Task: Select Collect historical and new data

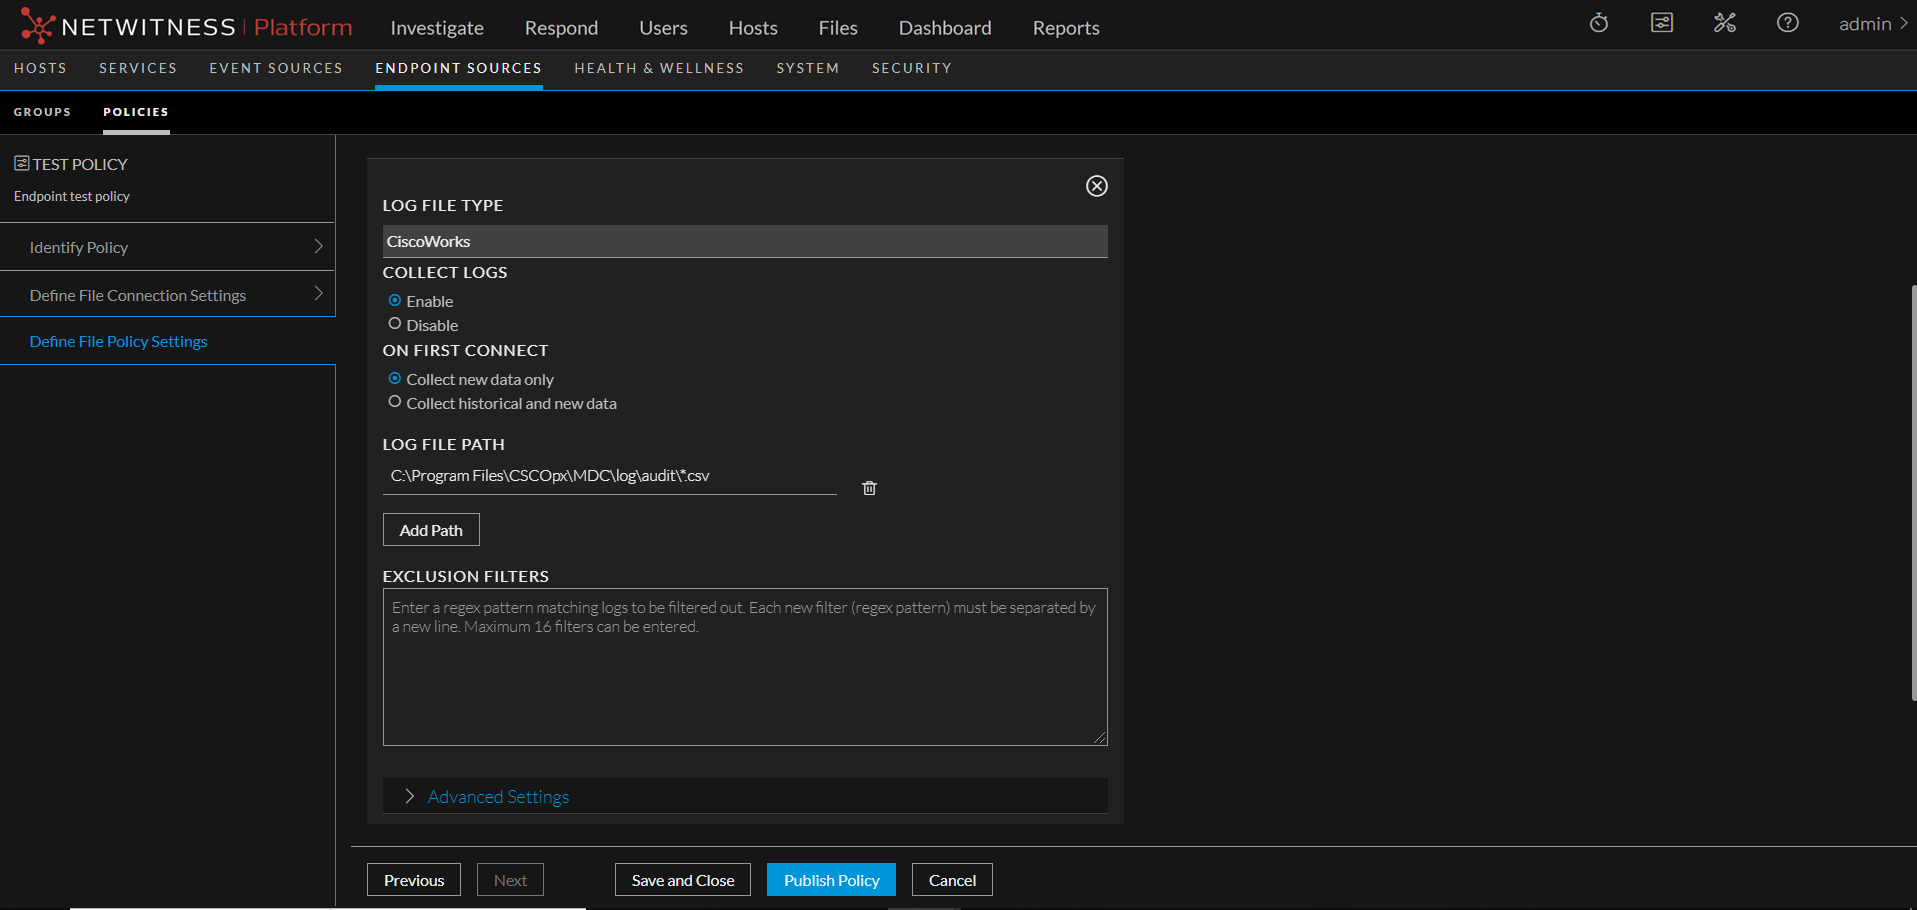Action: [x=395, y=402]
